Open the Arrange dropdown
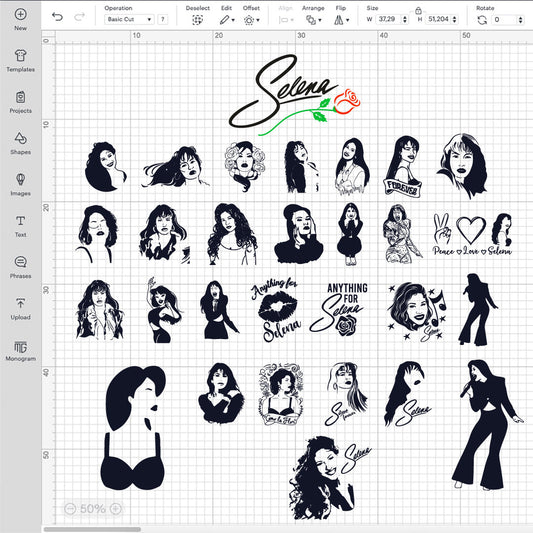 [x=313, y=20]
